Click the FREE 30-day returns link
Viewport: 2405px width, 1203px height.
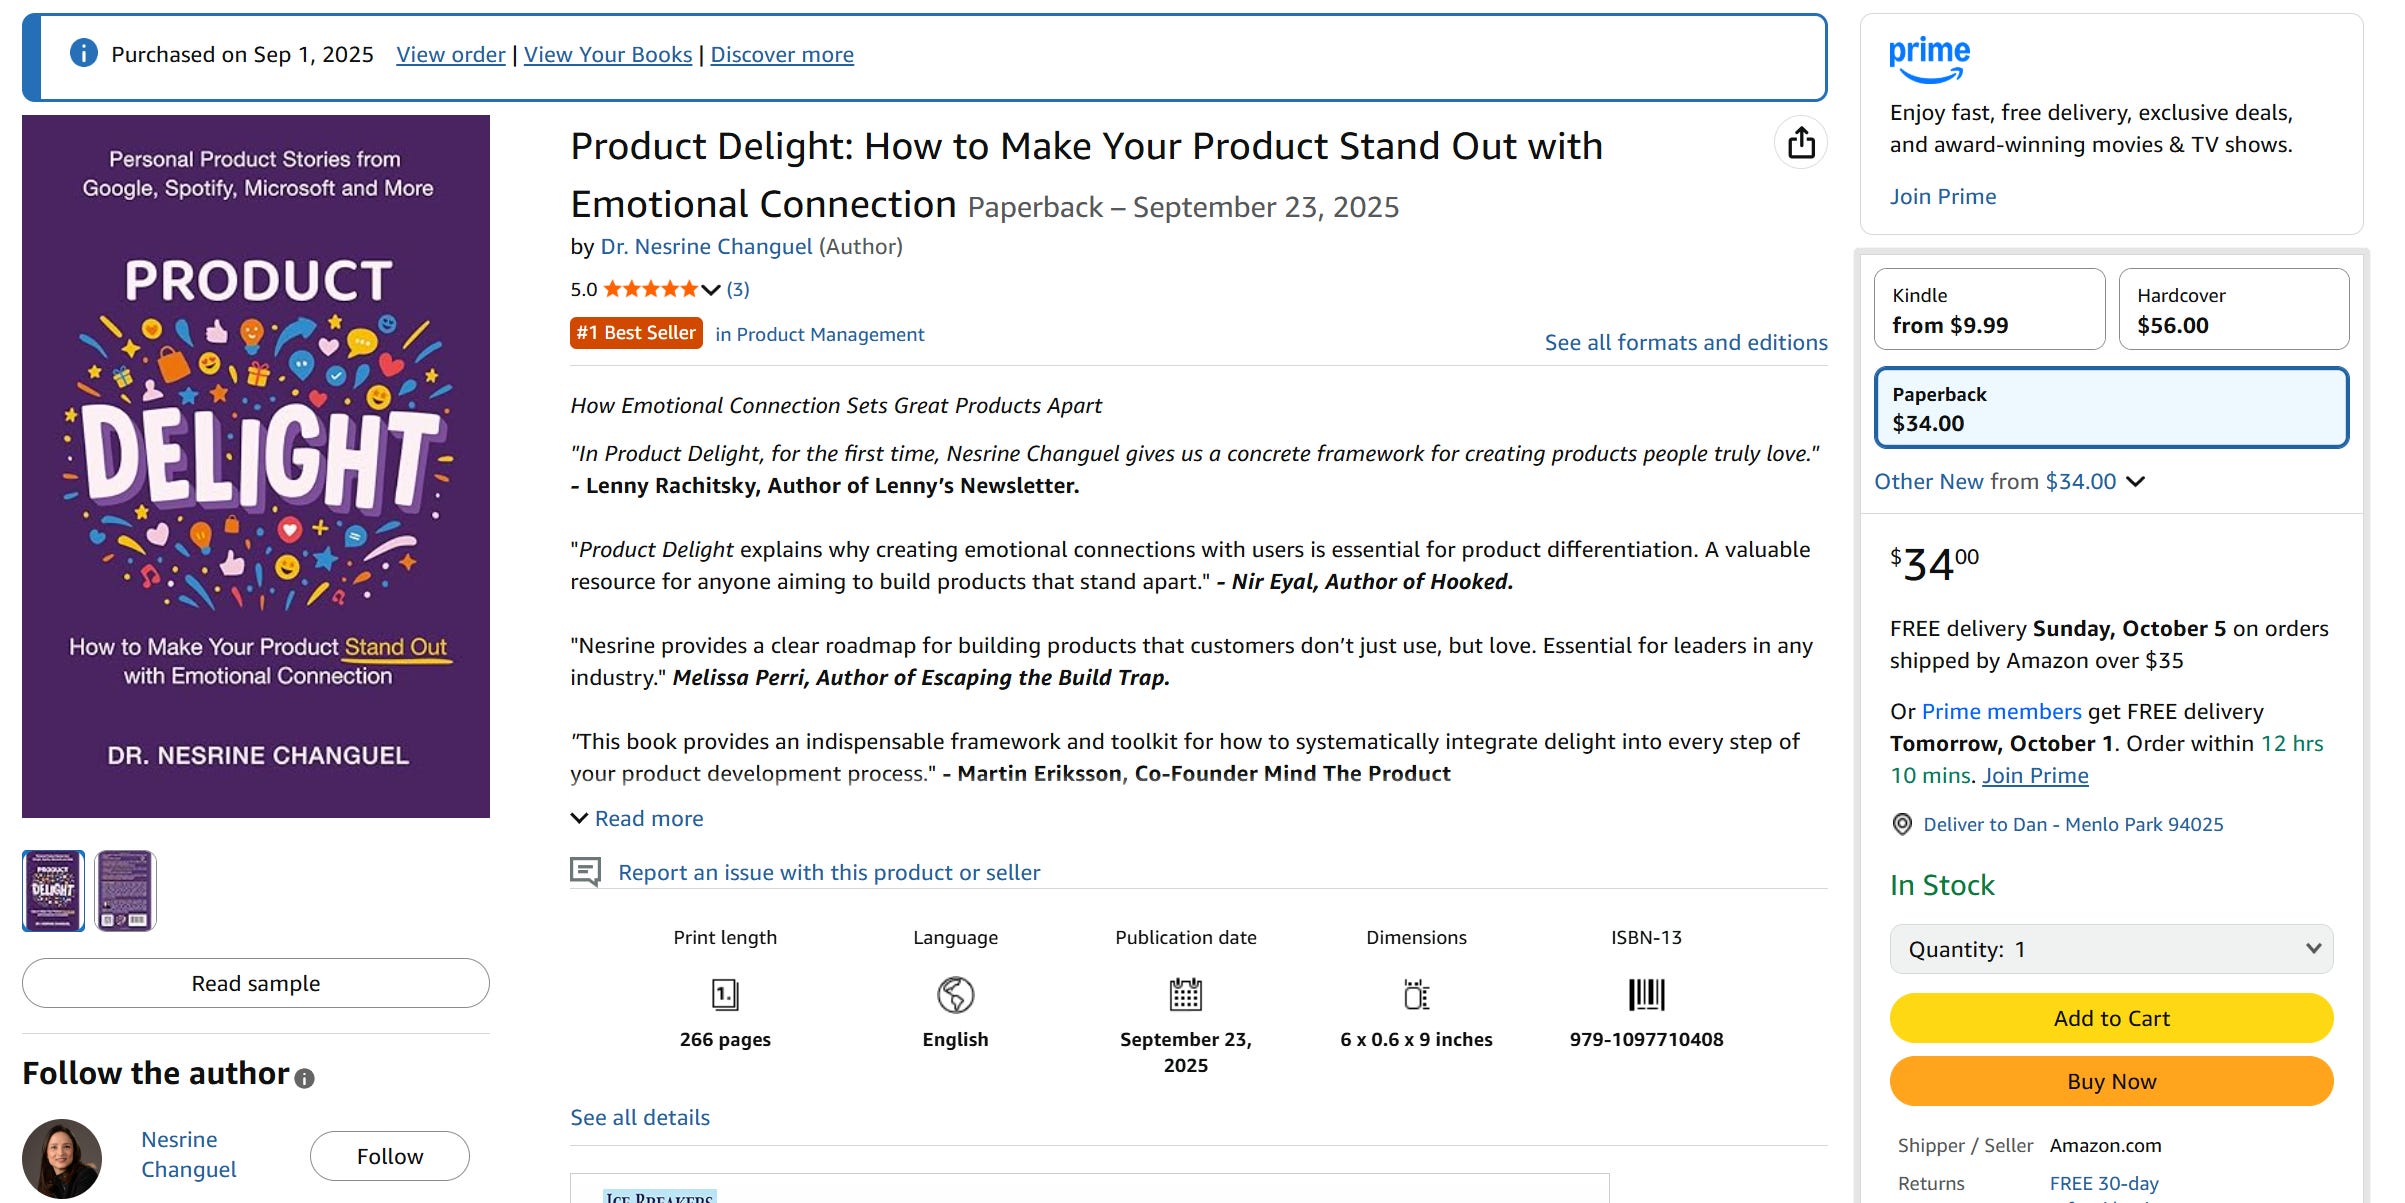(x=2104, y=1183)
